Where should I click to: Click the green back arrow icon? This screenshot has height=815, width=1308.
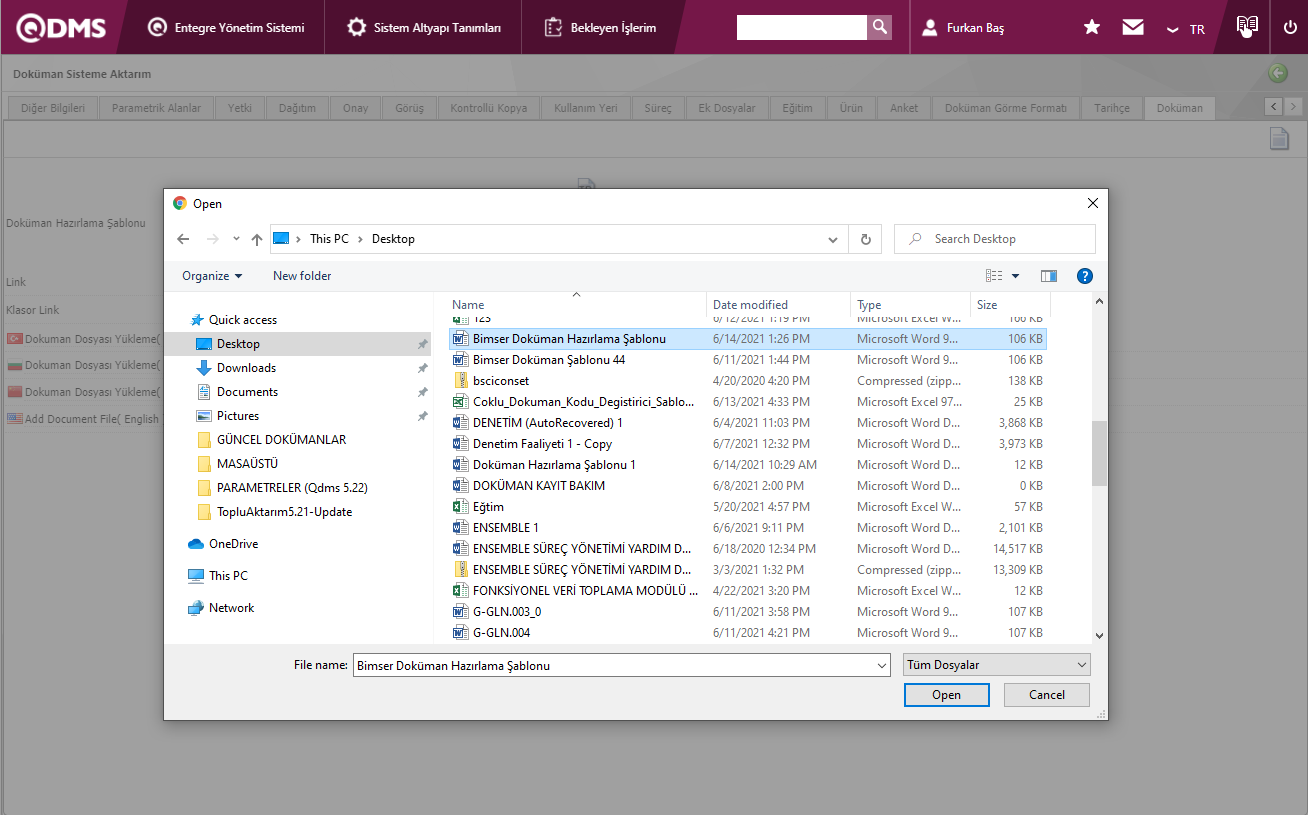pyautogui.click(x=1277, y=73)
